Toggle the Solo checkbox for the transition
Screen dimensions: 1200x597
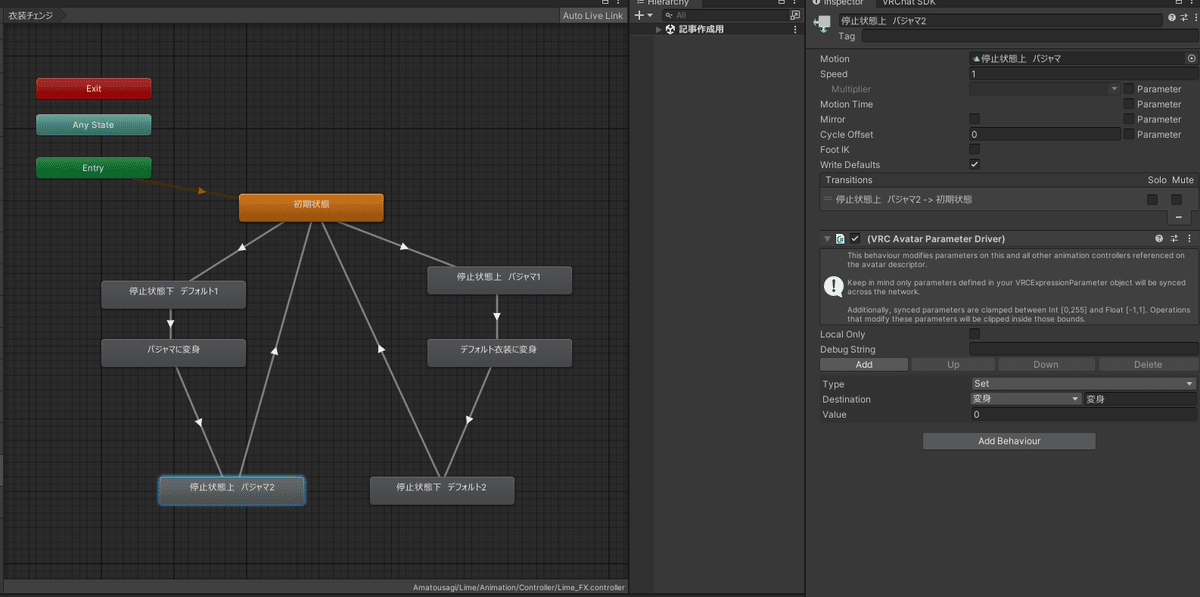pos(1153,199)
